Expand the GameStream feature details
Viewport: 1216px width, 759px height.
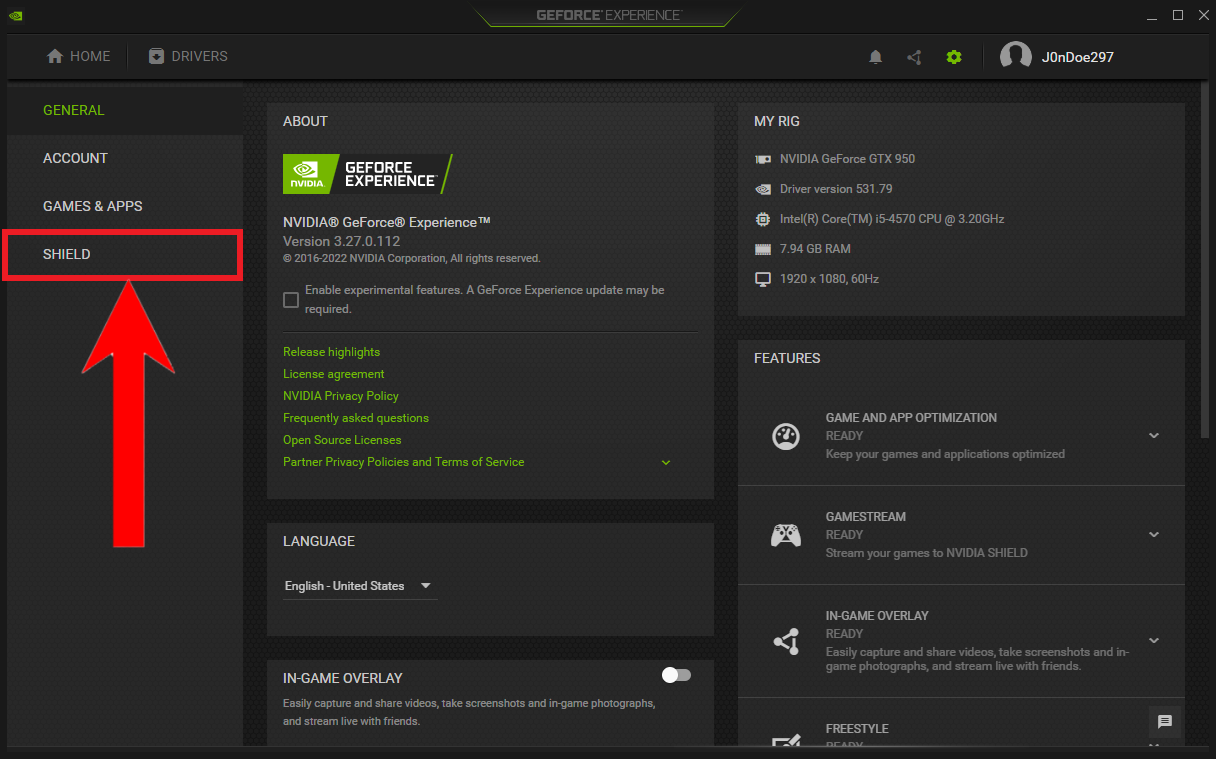point(1154,535)
